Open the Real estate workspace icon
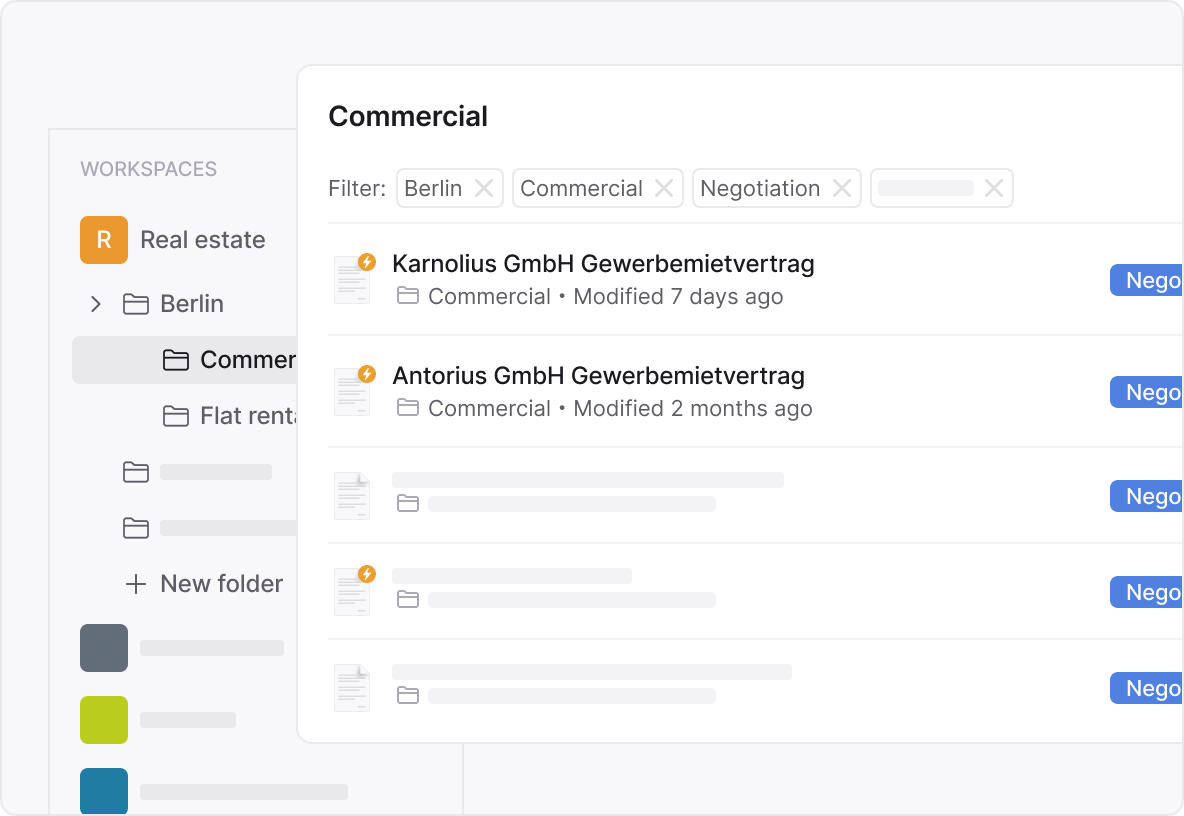This screenshot has height=816, width=1184. point(104,240)
